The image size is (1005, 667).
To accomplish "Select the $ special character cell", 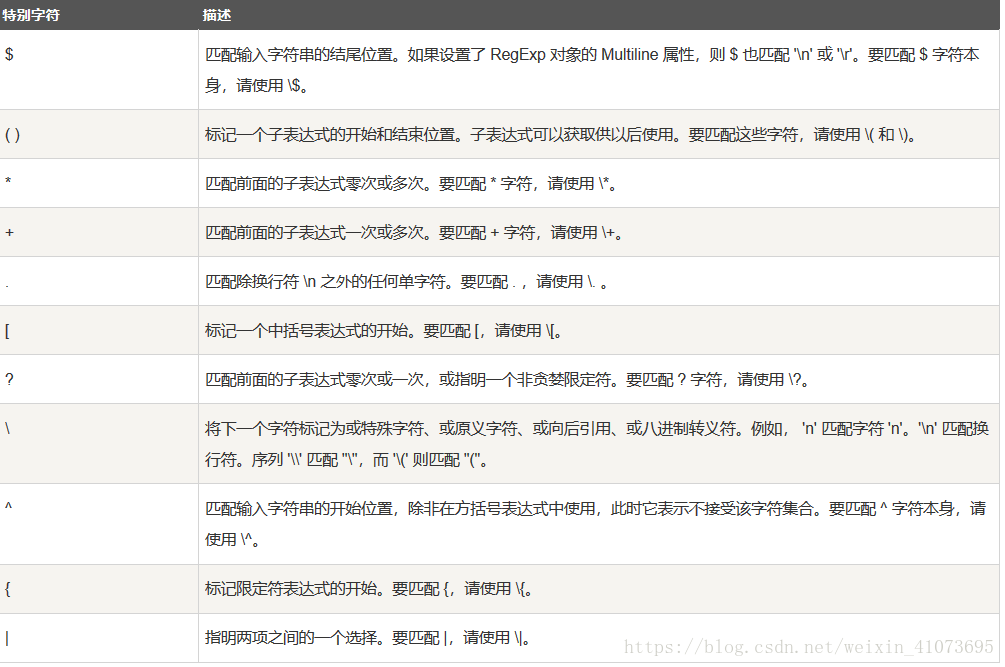I will click(x=99, y=69).
